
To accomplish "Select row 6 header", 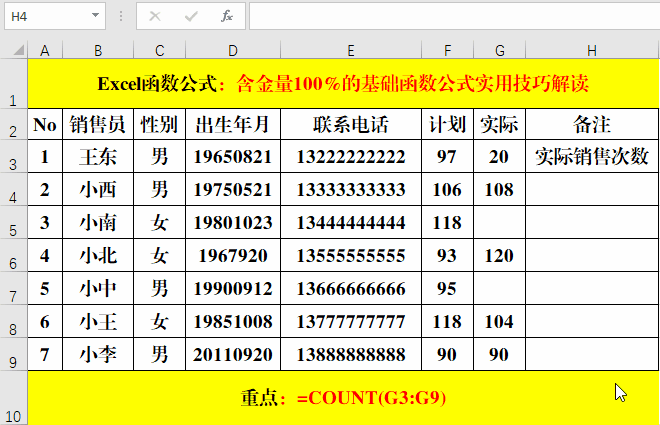I will coord(13,255).
